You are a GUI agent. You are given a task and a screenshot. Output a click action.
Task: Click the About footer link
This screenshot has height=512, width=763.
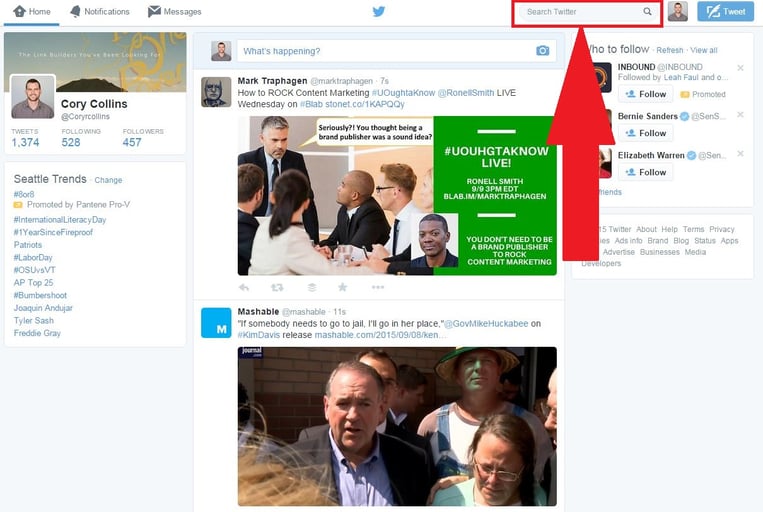(x=646, y=229)
